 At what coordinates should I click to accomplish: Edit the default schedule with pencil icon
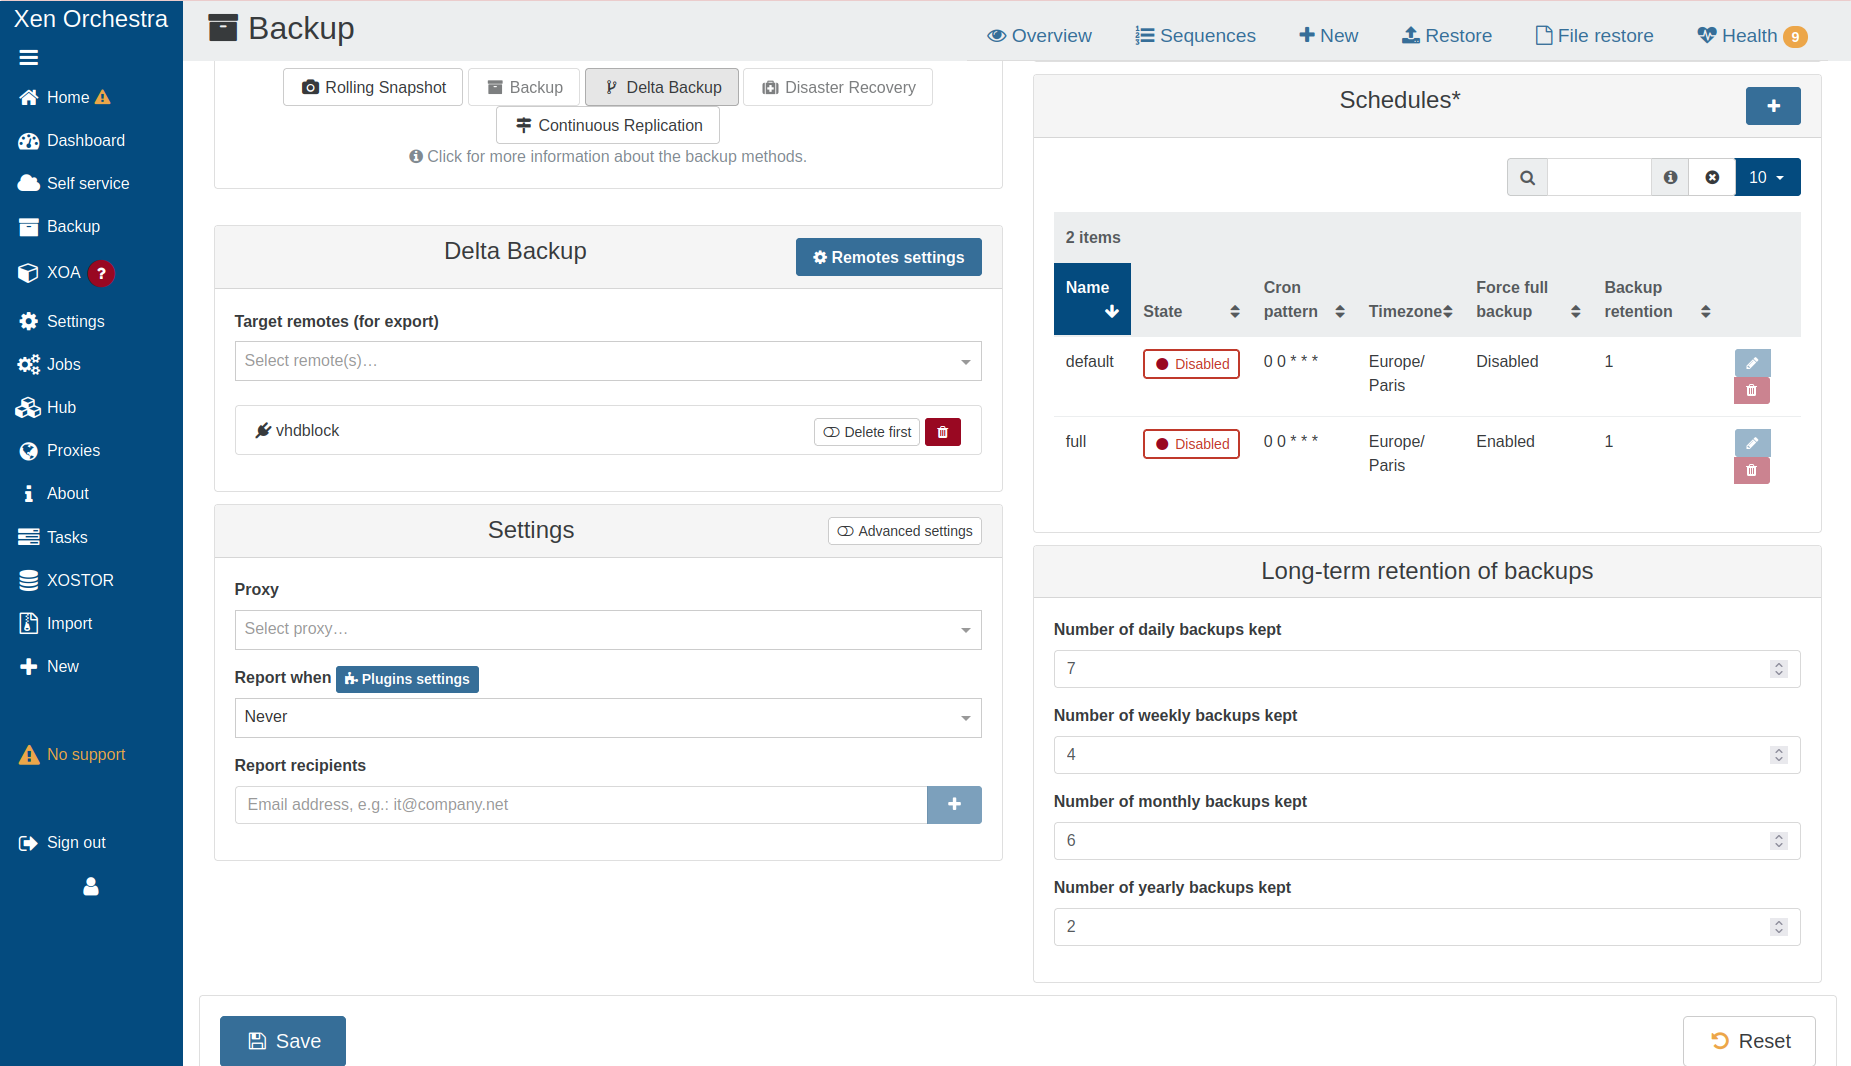tap(1751, 363)
